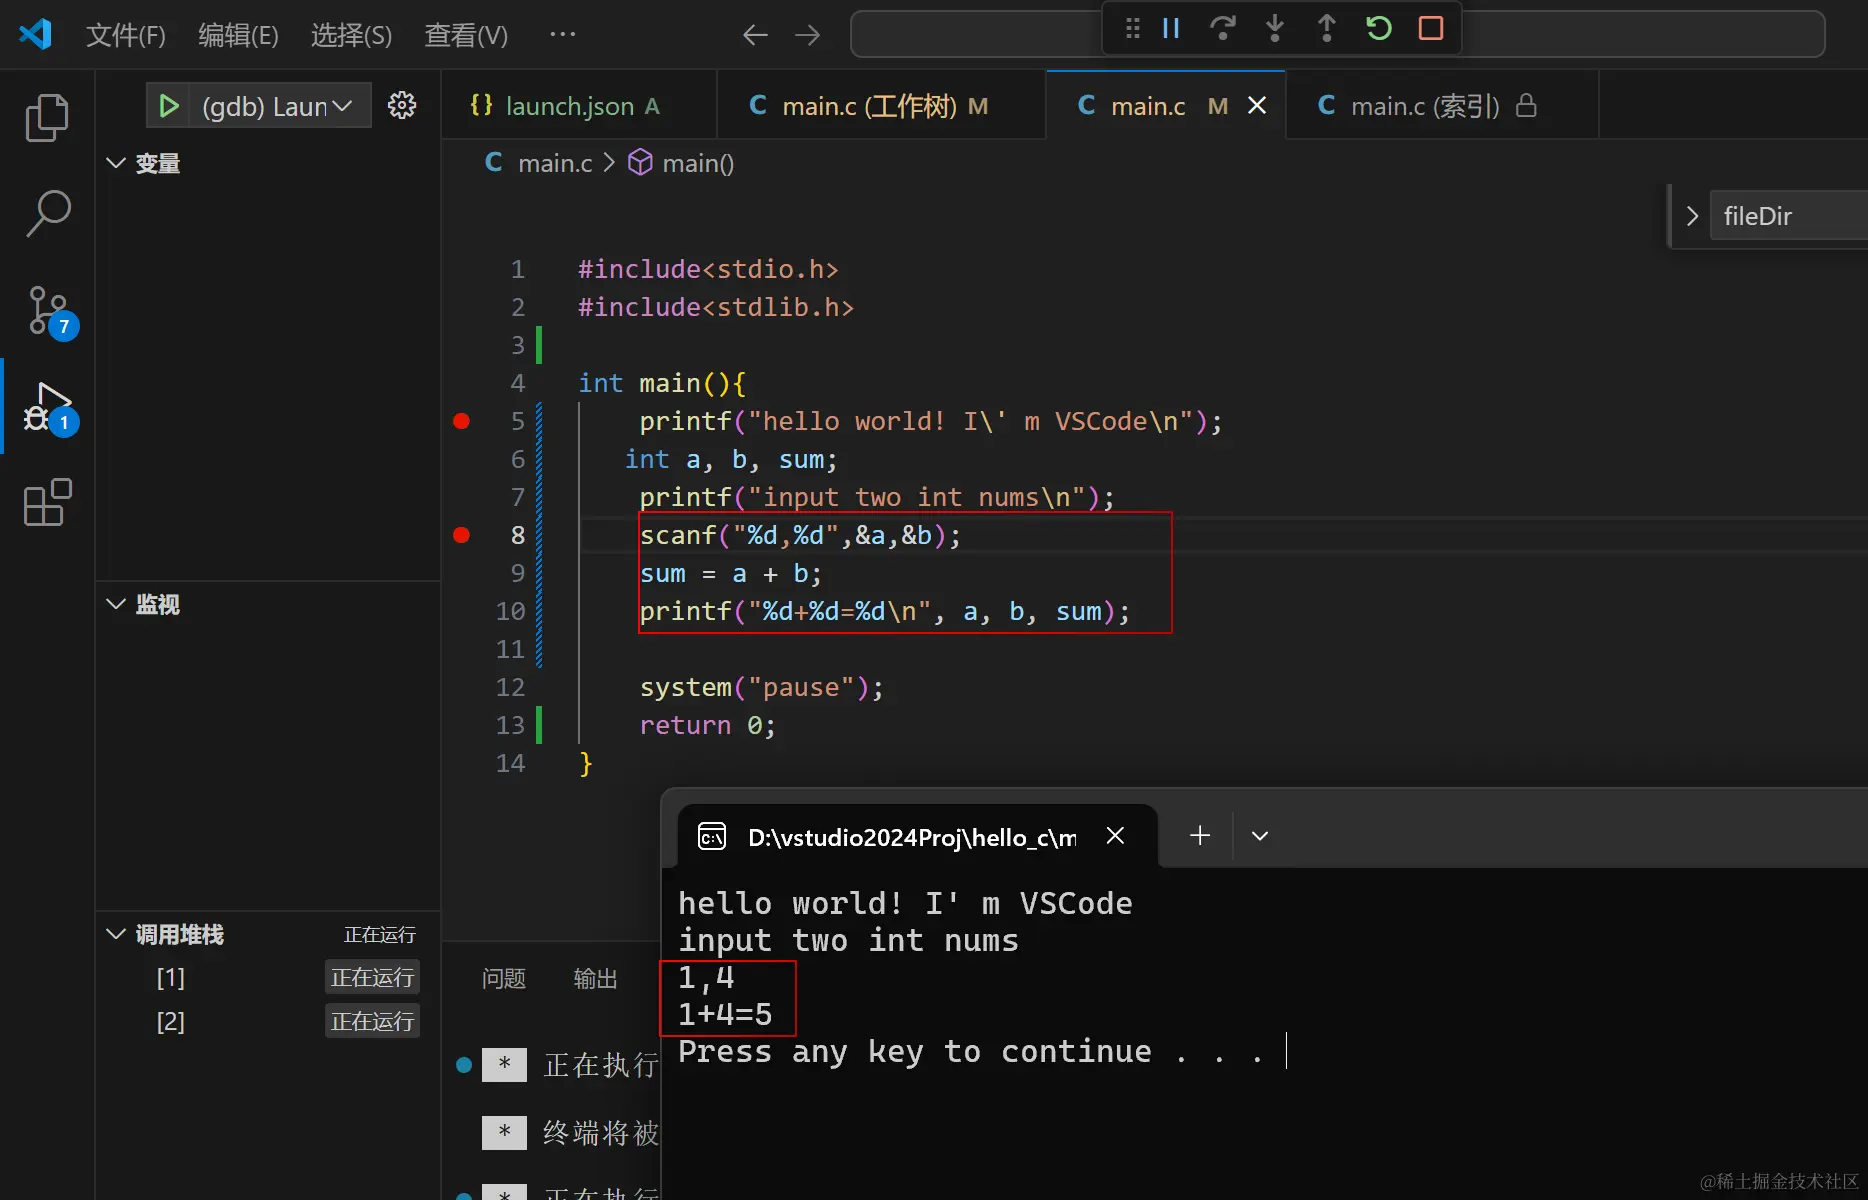
Task: Stop the debug session
Action: (1431, 28)
